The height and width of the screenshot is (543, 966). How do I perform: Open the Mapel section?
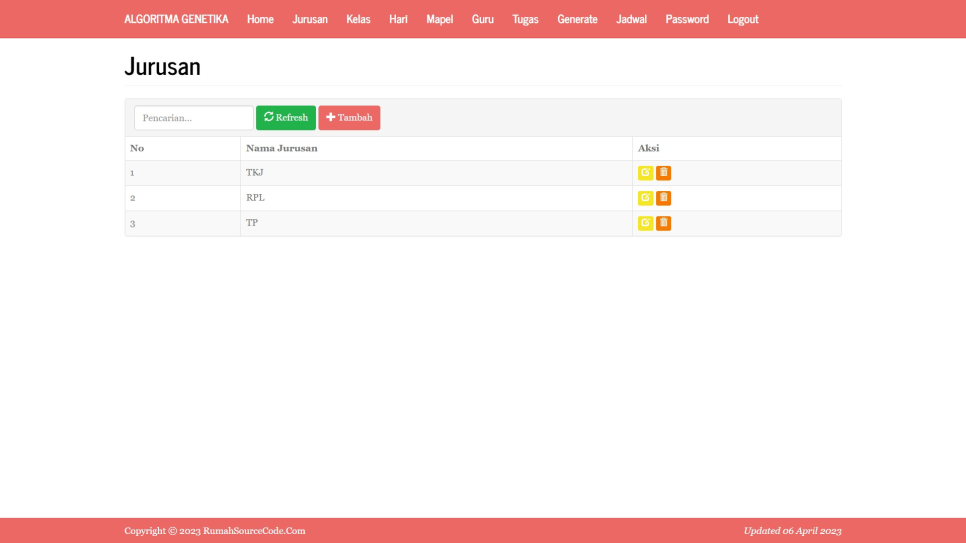439,19
